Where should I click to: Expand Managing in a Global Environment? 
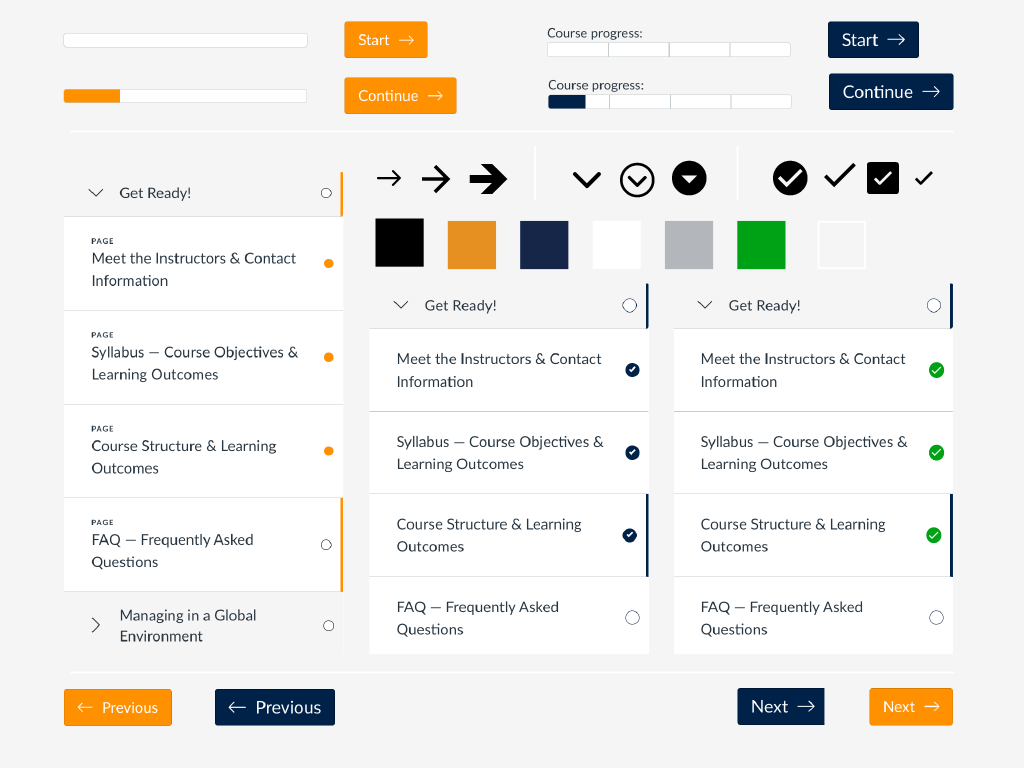tap(96, 625)
